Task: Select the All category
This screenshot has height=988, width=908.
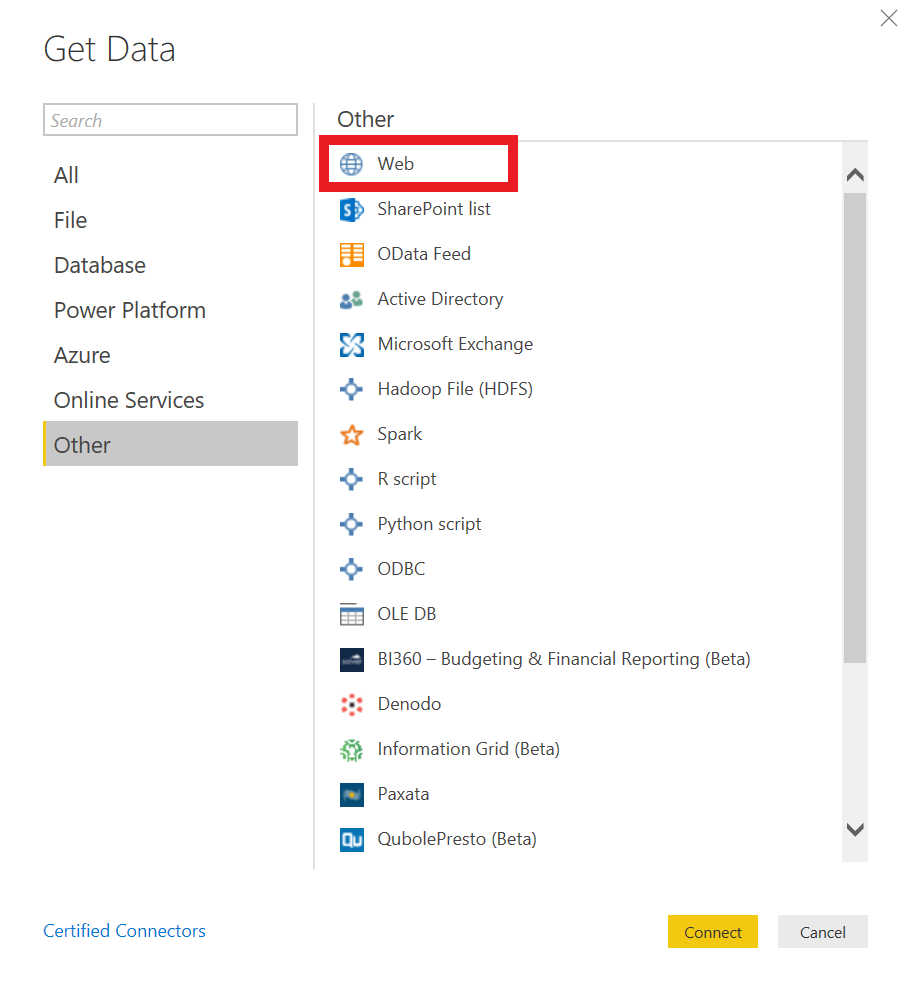Action: (170, 175)
